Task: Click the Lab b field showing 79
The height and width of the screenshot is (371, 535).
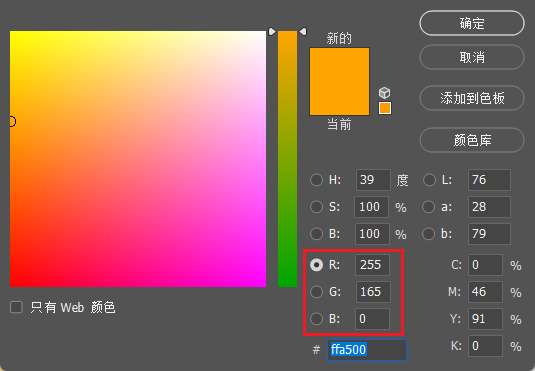Action: click(x=489, y=234)
